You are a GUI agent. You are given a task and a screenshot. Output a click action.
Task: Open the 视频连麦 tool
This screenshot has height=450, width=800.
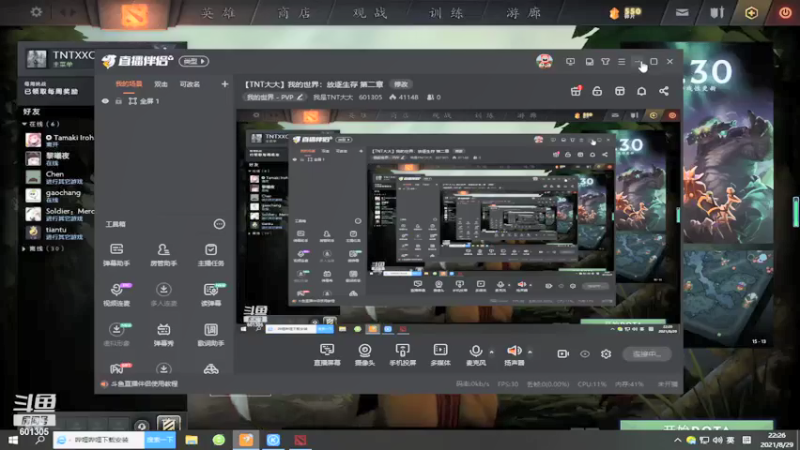(116, 294)
